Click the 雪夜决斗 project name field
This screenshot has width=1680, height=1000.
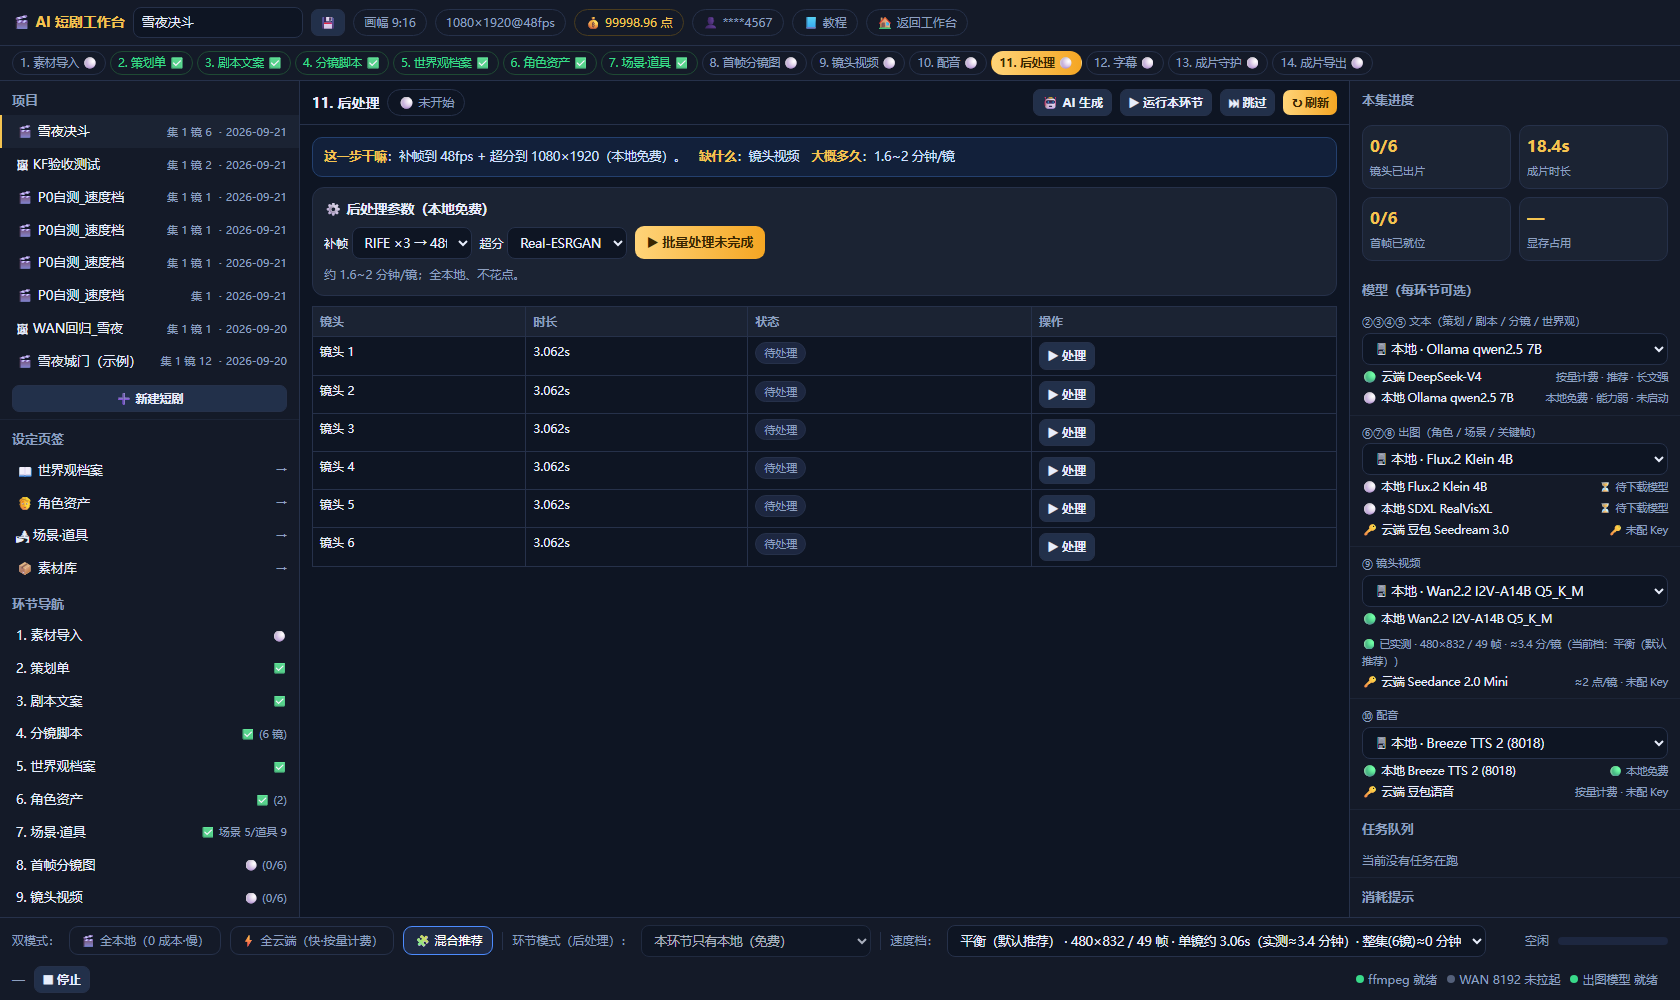(217, 22)
